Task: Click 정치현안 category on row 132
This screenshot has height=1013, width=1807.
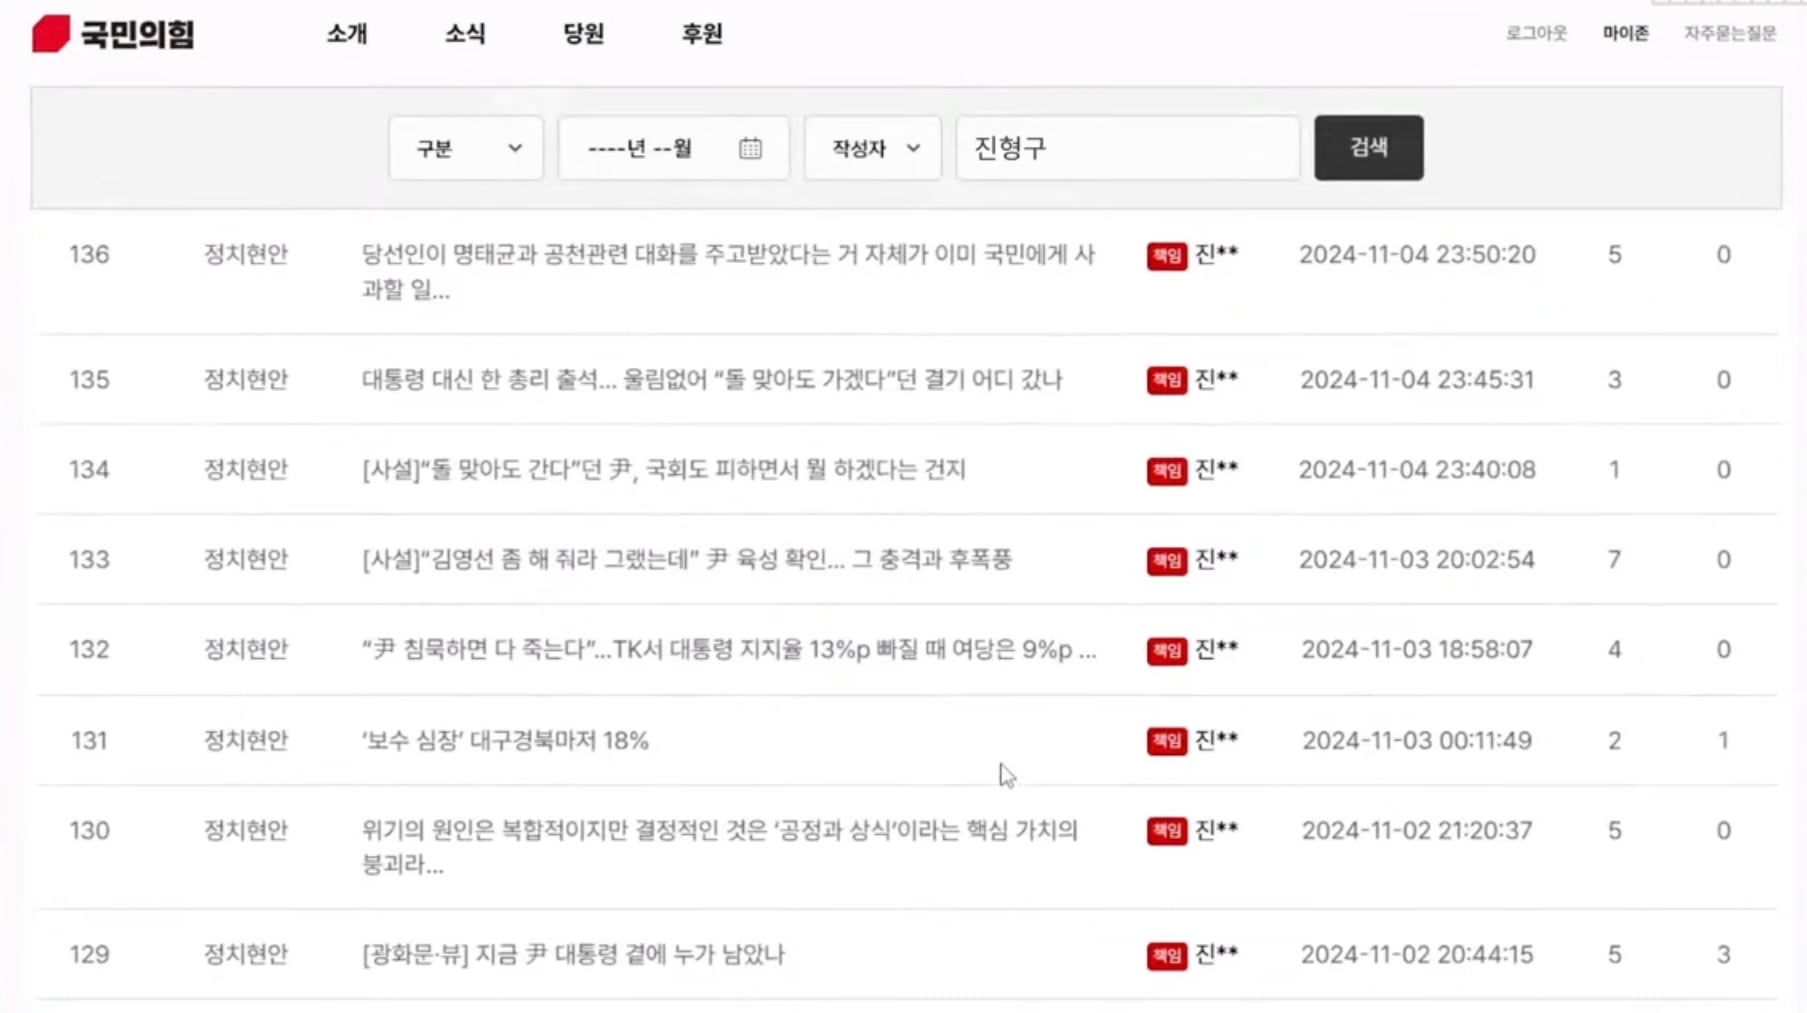Action: (x=246, y=650)
